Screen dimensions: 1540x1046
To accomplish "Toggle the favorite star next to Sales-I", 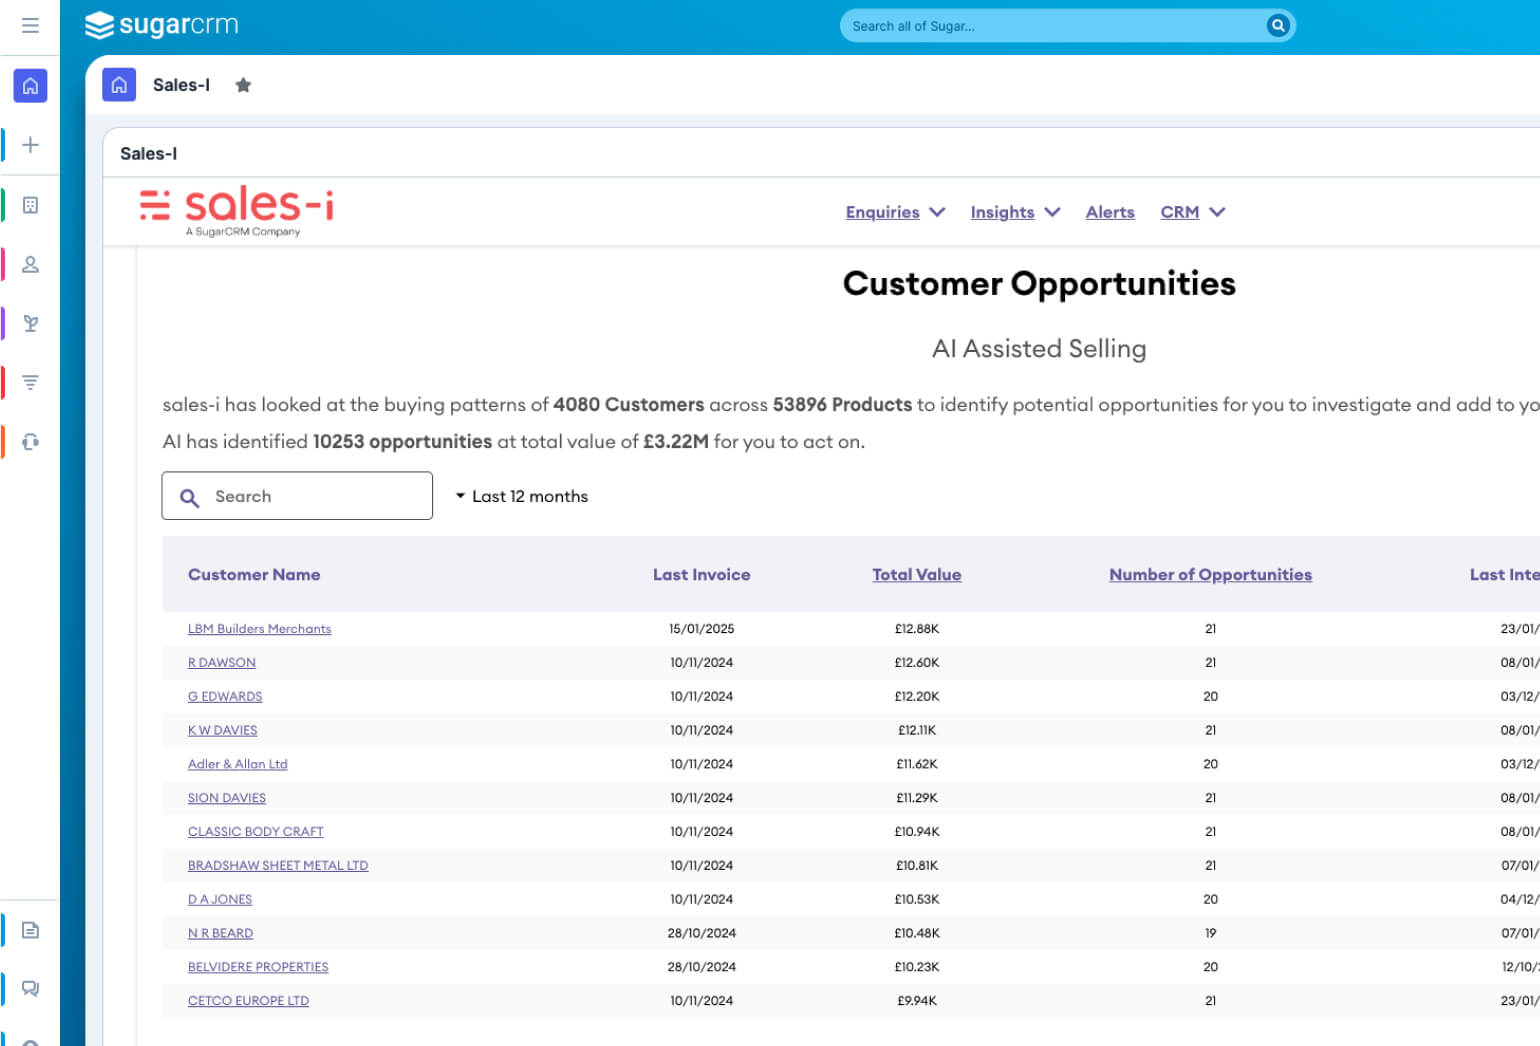I will click(x=243, y=85).
